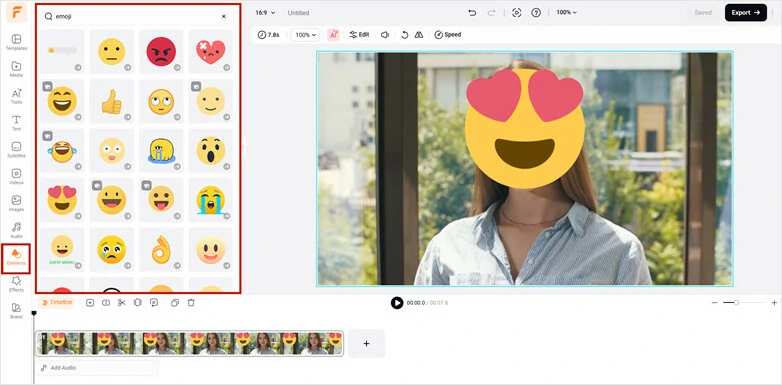Select the video clip in timeline

tap(190, 343)
